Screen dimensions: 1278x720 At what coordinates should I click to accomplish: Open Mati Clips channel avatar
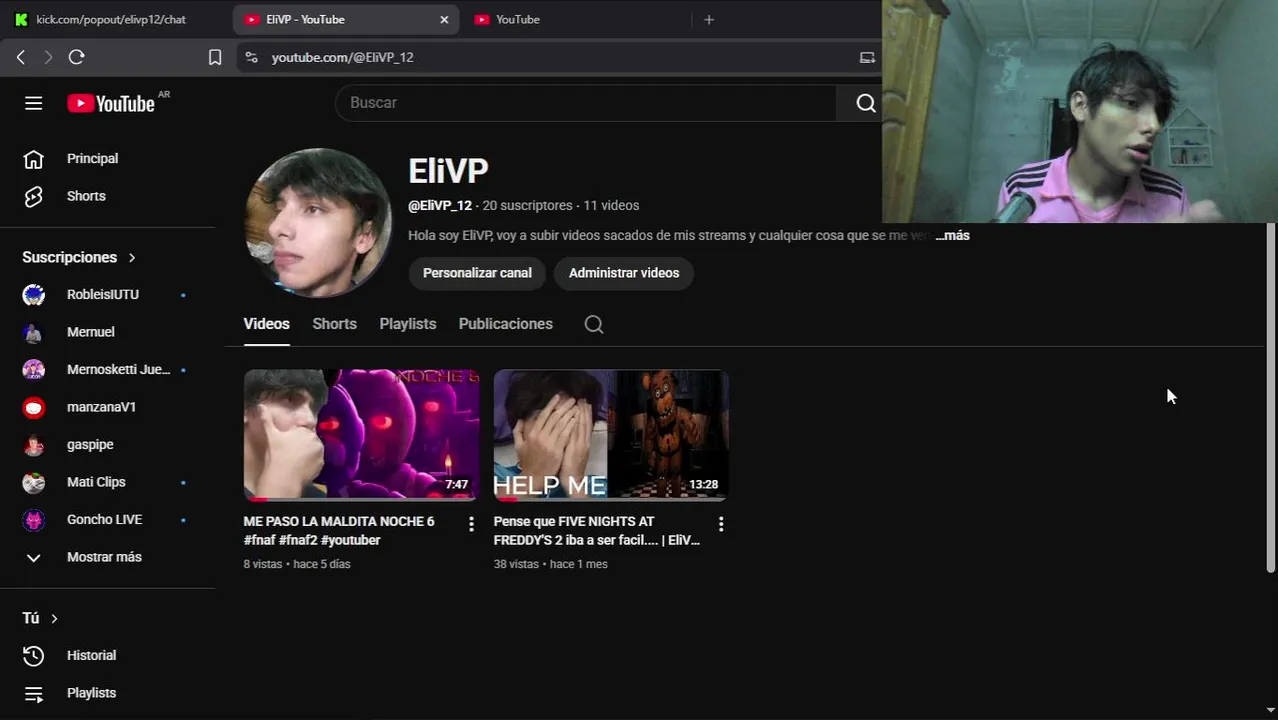coord(34,482)
